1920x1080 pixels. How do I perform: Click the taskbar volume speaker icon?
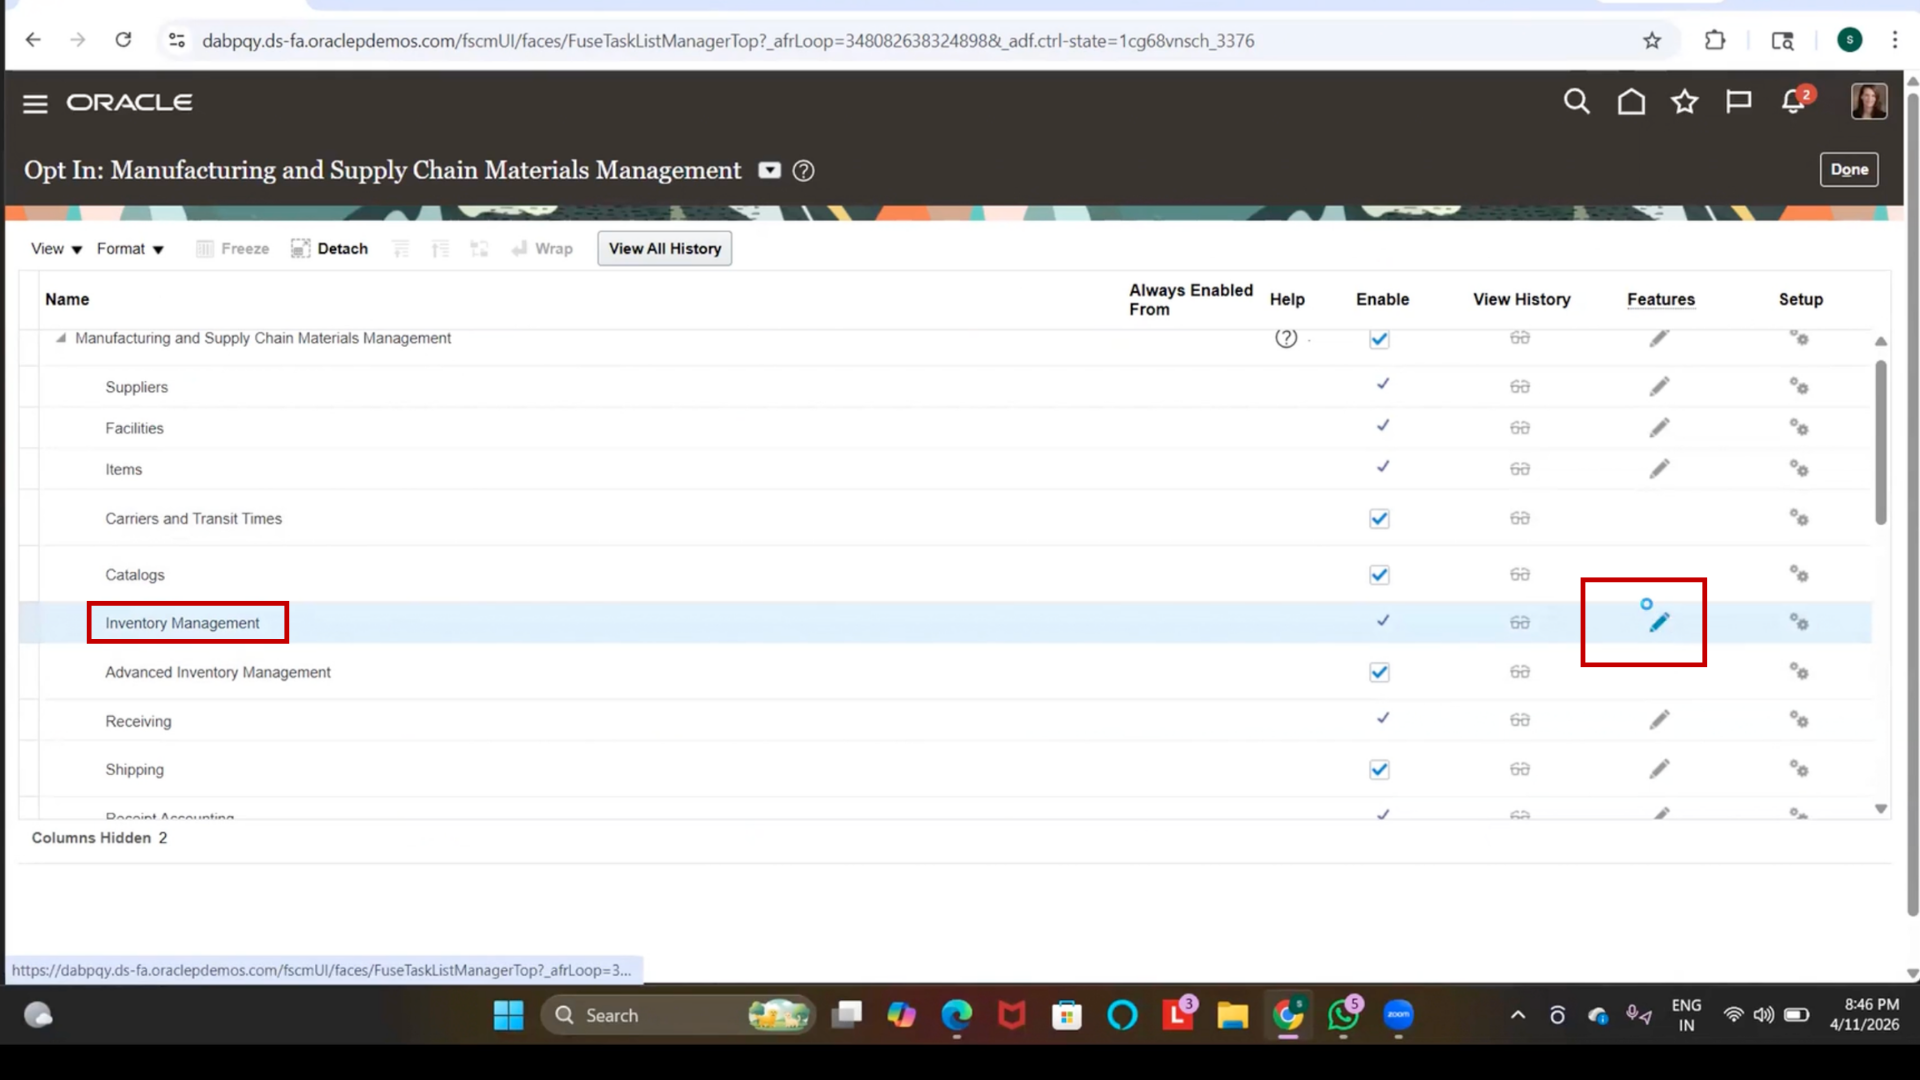[x=1764, y=1015]
